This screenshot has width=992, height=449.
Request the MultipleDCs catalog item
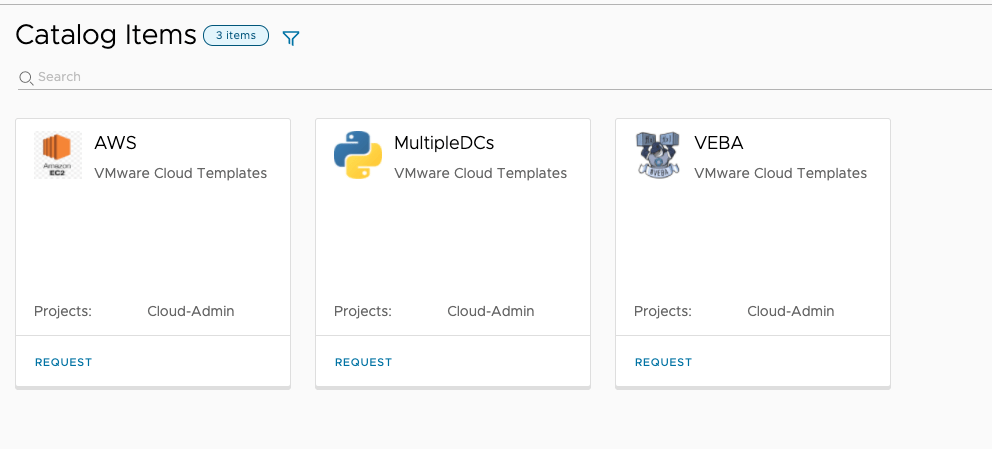[x=363, y=362]
